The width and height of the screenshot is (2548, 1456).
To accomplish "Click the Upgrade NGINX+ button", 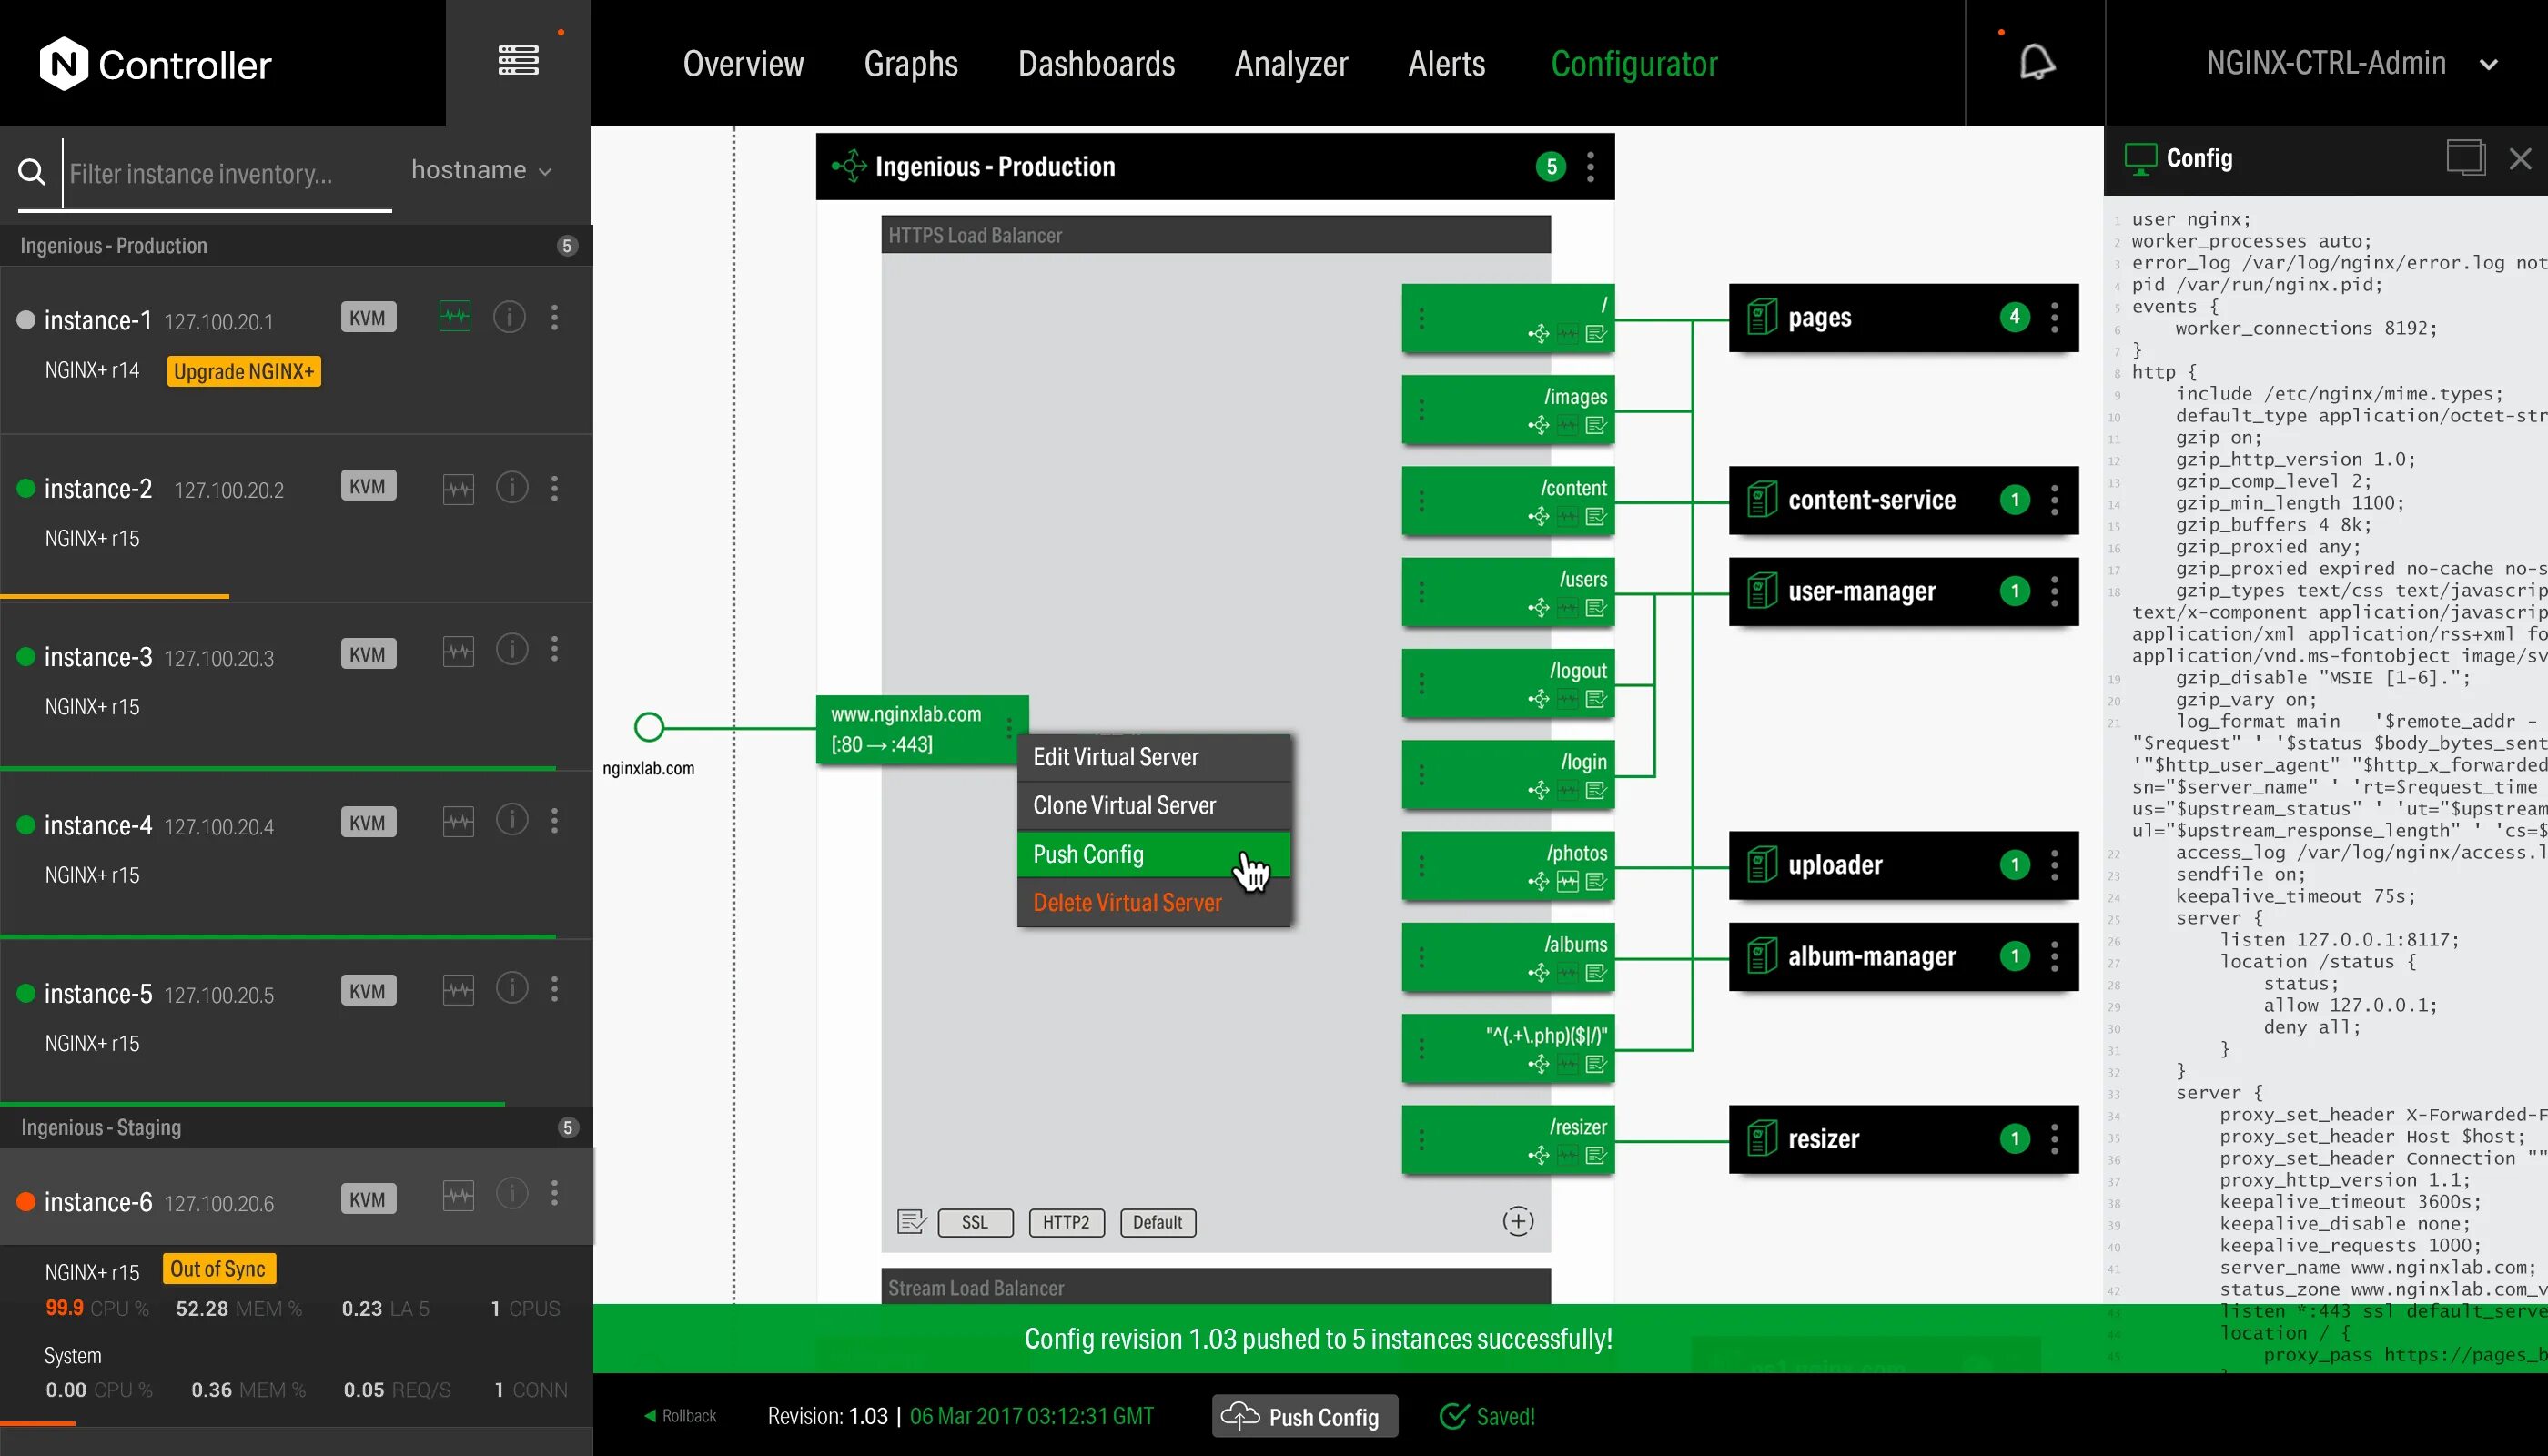I will [243, 372].
